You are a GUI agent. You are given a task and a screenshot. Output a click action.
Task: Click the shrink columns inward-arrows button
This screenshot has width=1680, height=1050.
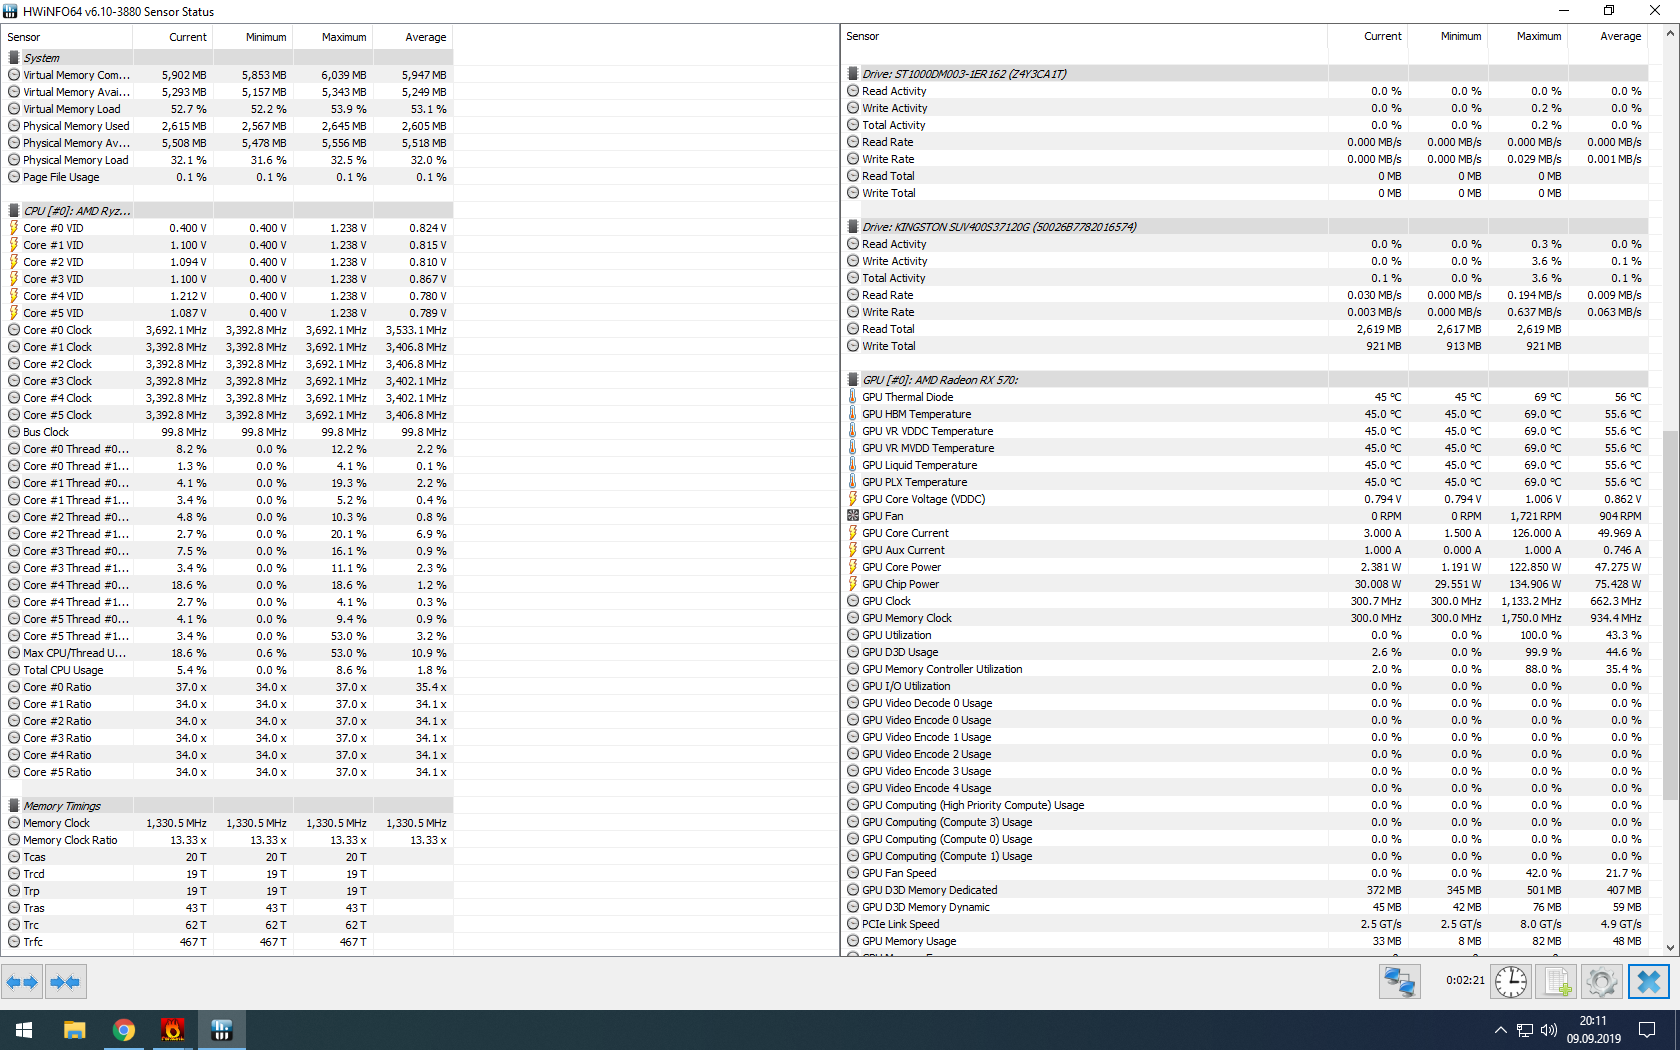coord(65,982)
